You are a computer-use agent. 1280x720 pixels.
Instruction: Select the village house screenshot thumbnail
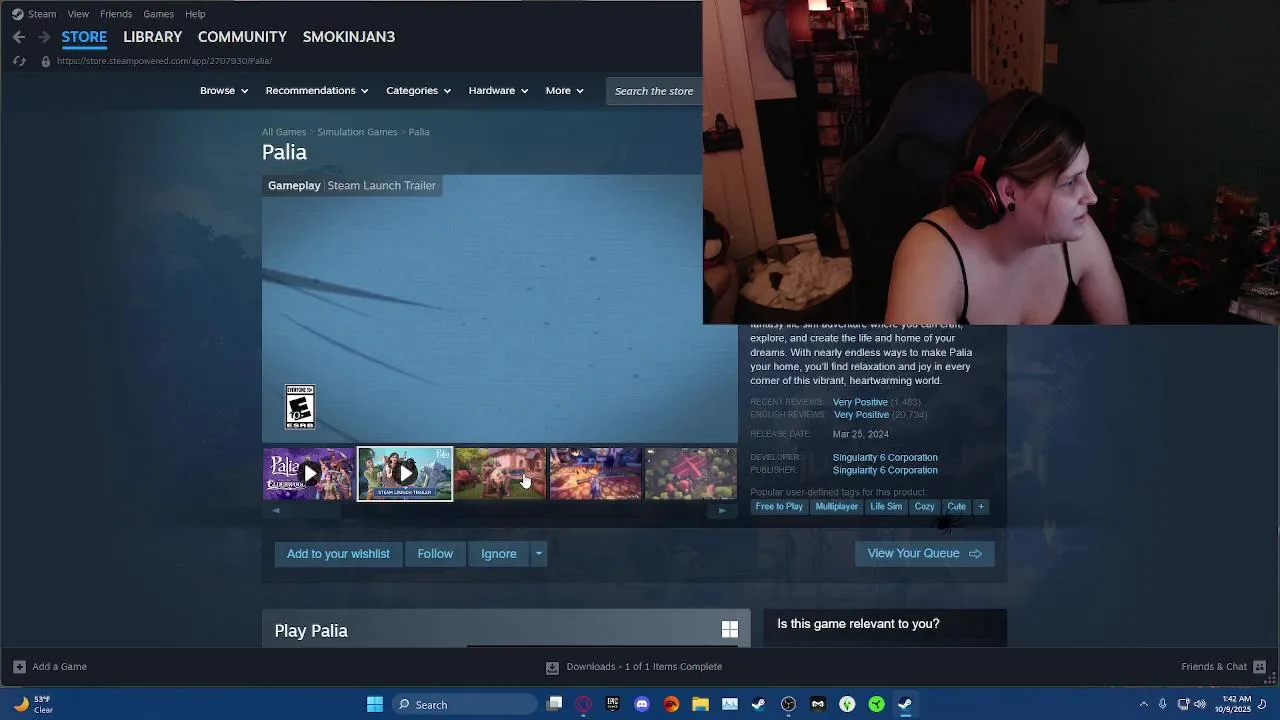(x=500, y=474)
